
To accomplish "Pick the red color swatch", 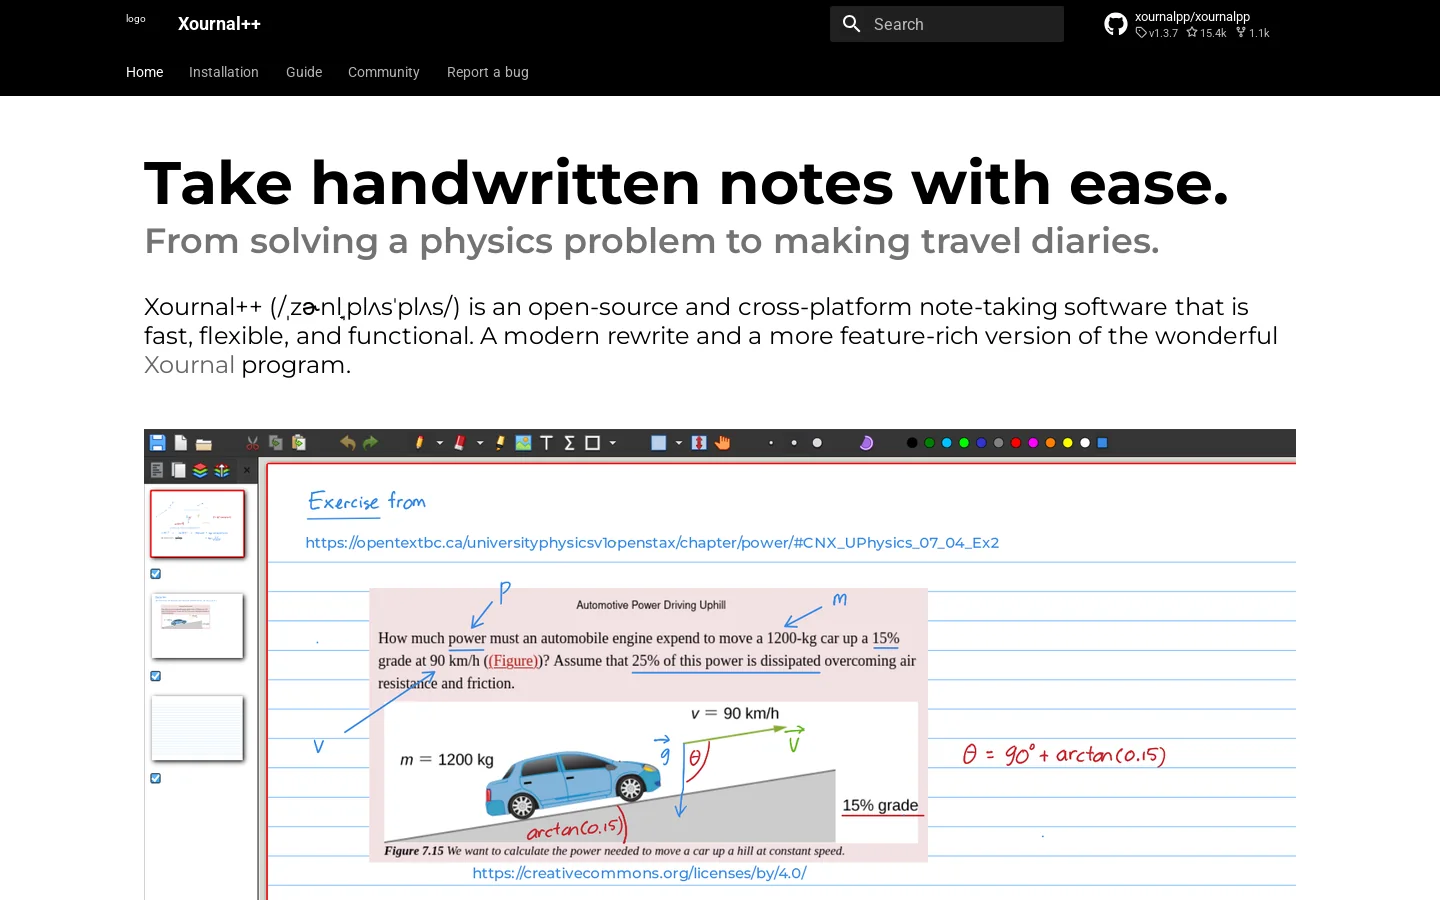I will tap(1016, 443).
